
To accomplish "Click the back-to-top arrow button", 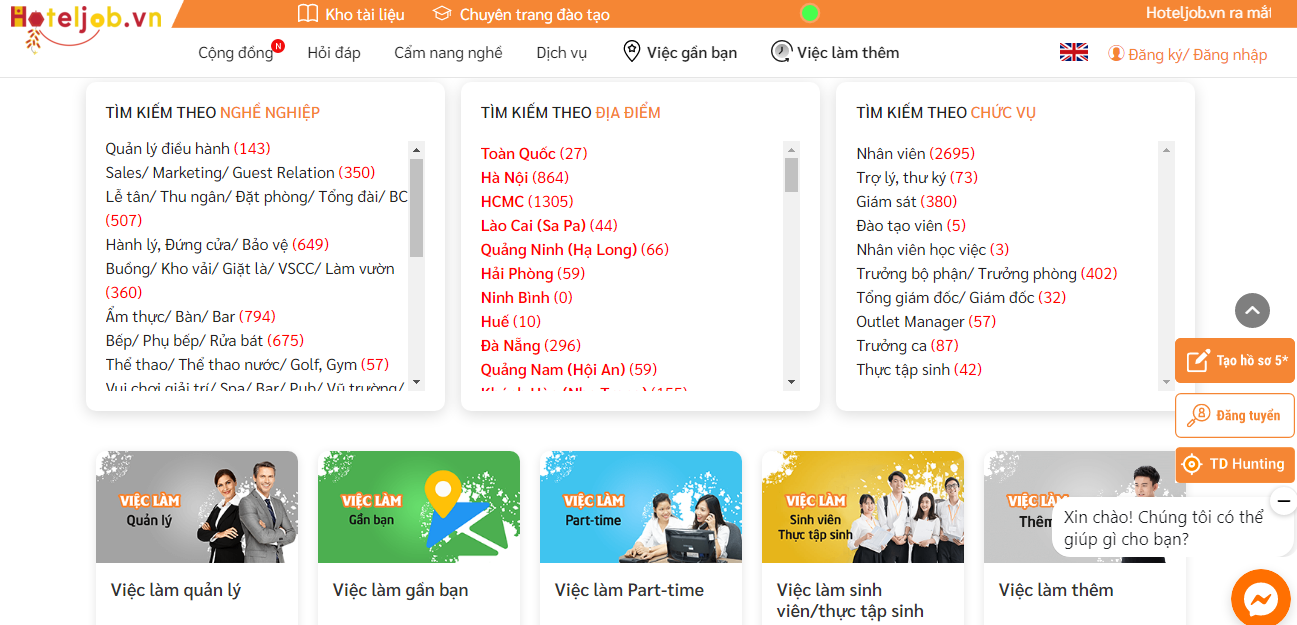I will 1252,310.
